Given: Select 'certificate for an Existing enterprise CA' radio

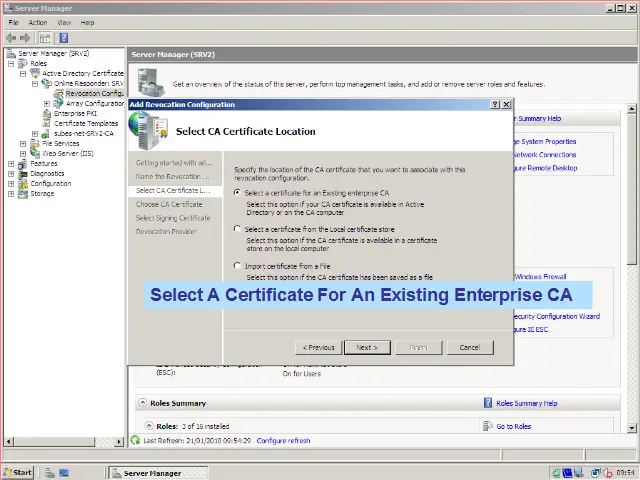Looking at the screenshot, I should [x=237, y=192].
